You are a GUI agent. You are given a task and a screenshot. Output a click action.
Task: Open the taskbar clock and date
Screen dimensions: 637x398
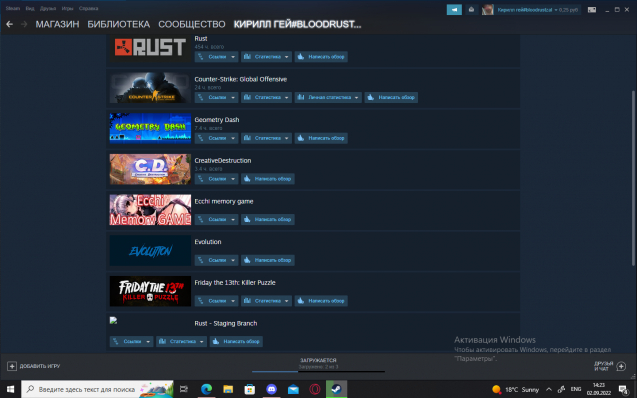(598, 389)
